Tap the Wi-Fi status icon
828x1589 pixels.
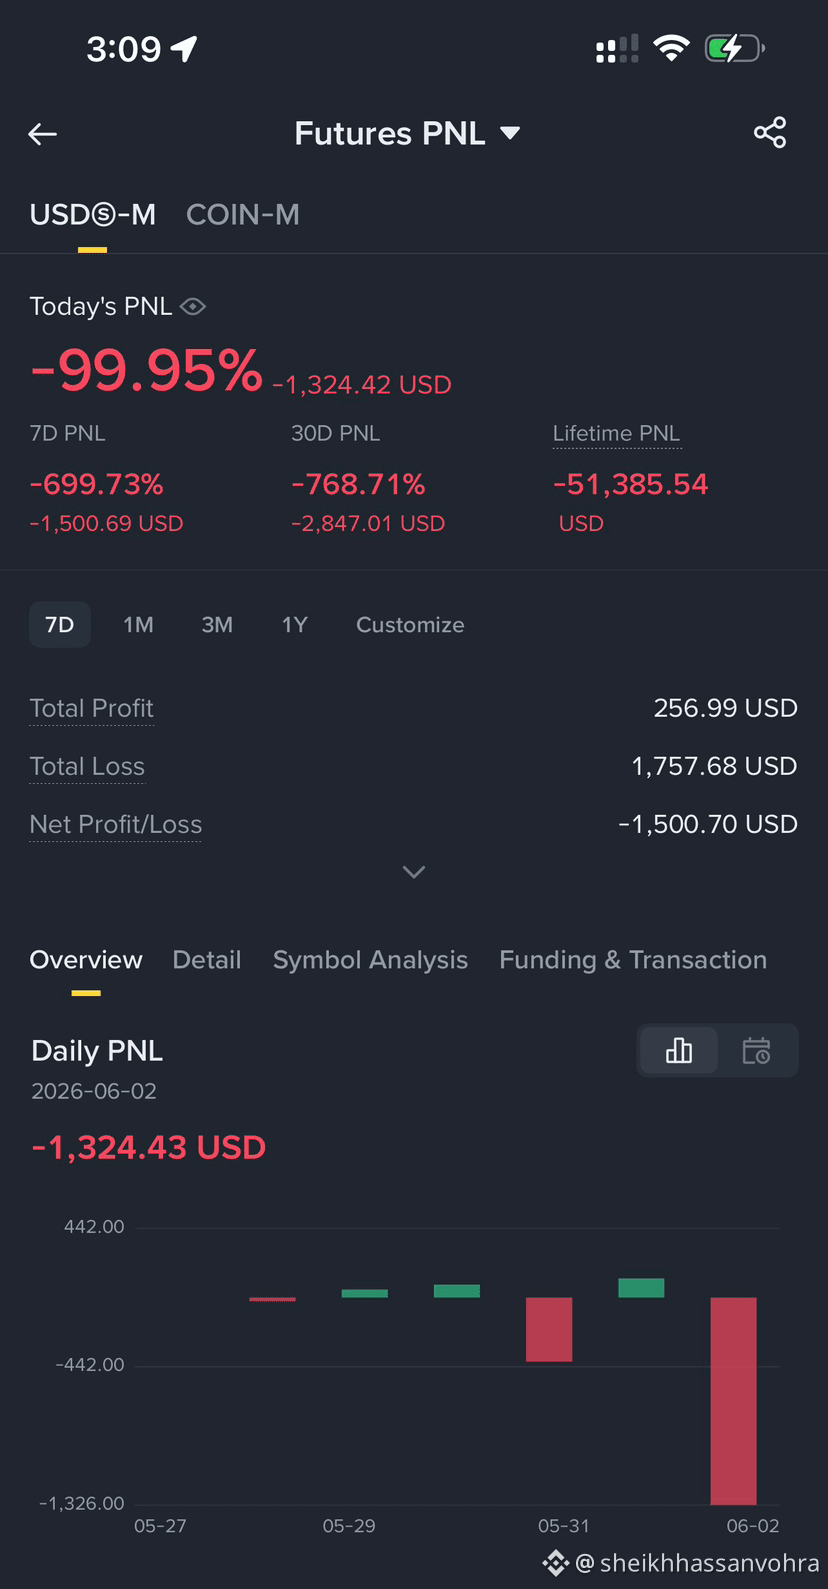[x=671, y=48]
